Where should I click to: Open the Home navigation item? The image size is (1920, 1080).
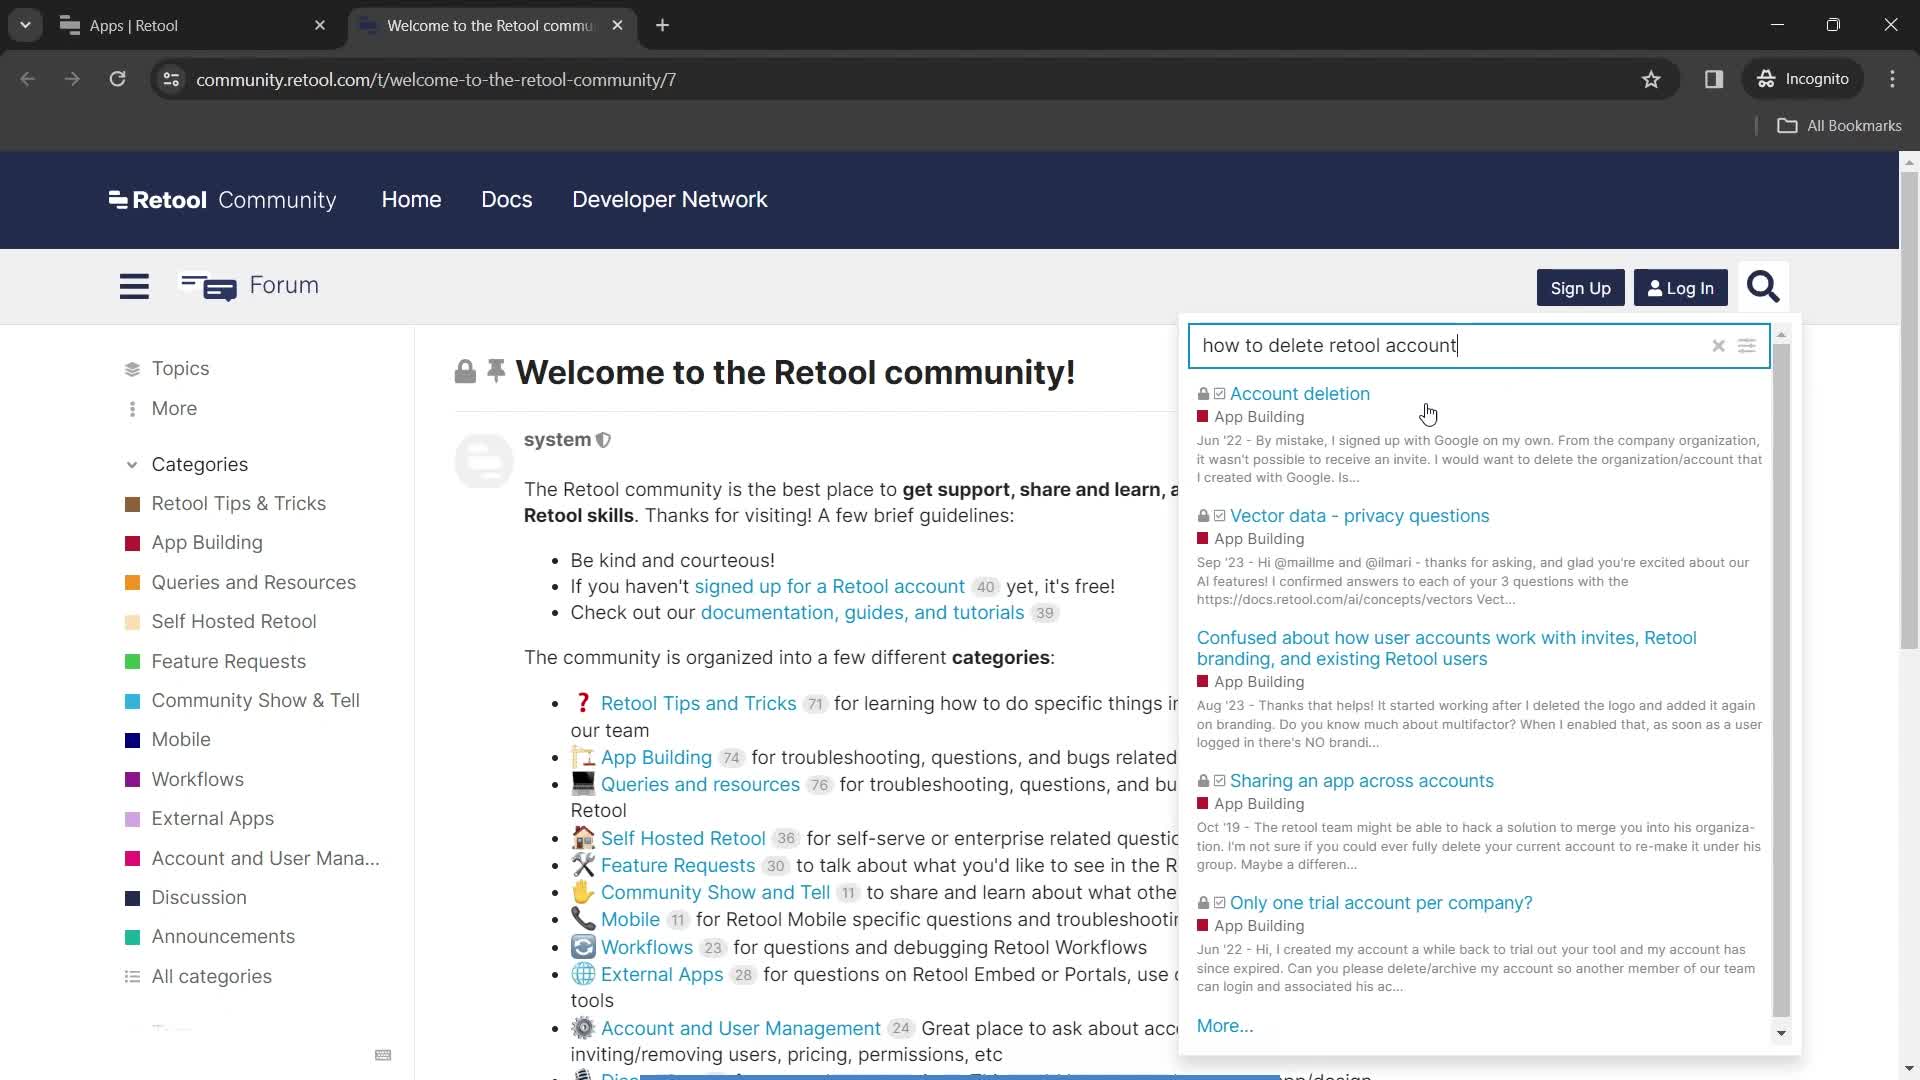[411, 200]
